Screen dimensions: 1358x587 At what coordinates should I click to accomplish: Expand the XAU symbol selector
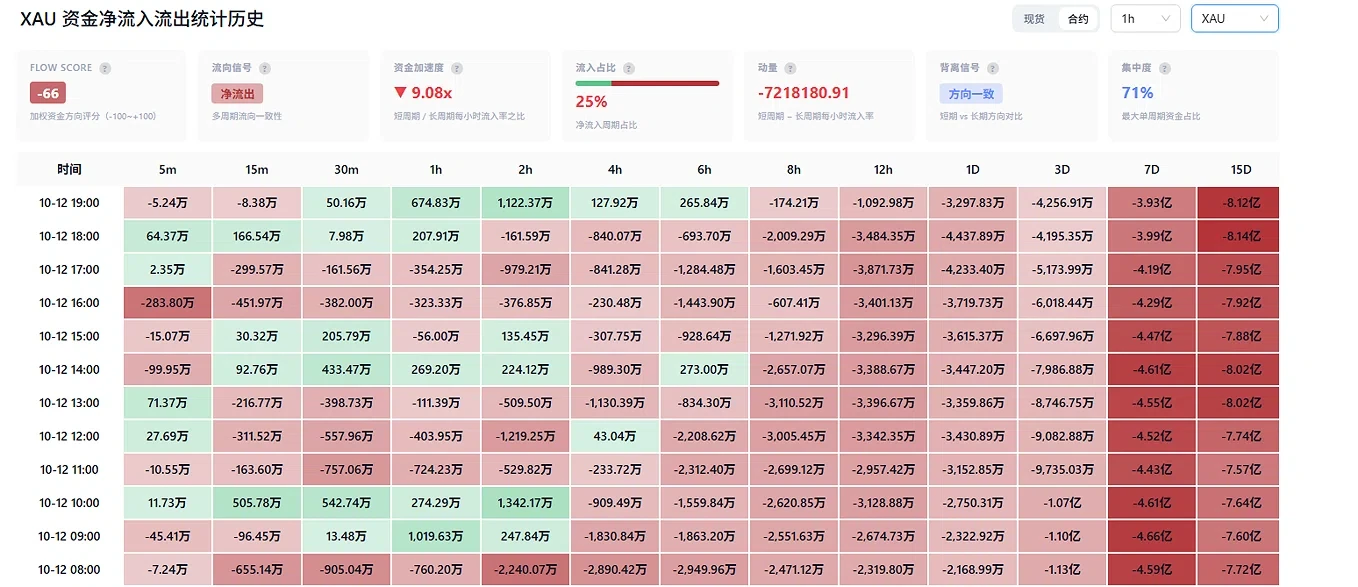click(1234, 19)
